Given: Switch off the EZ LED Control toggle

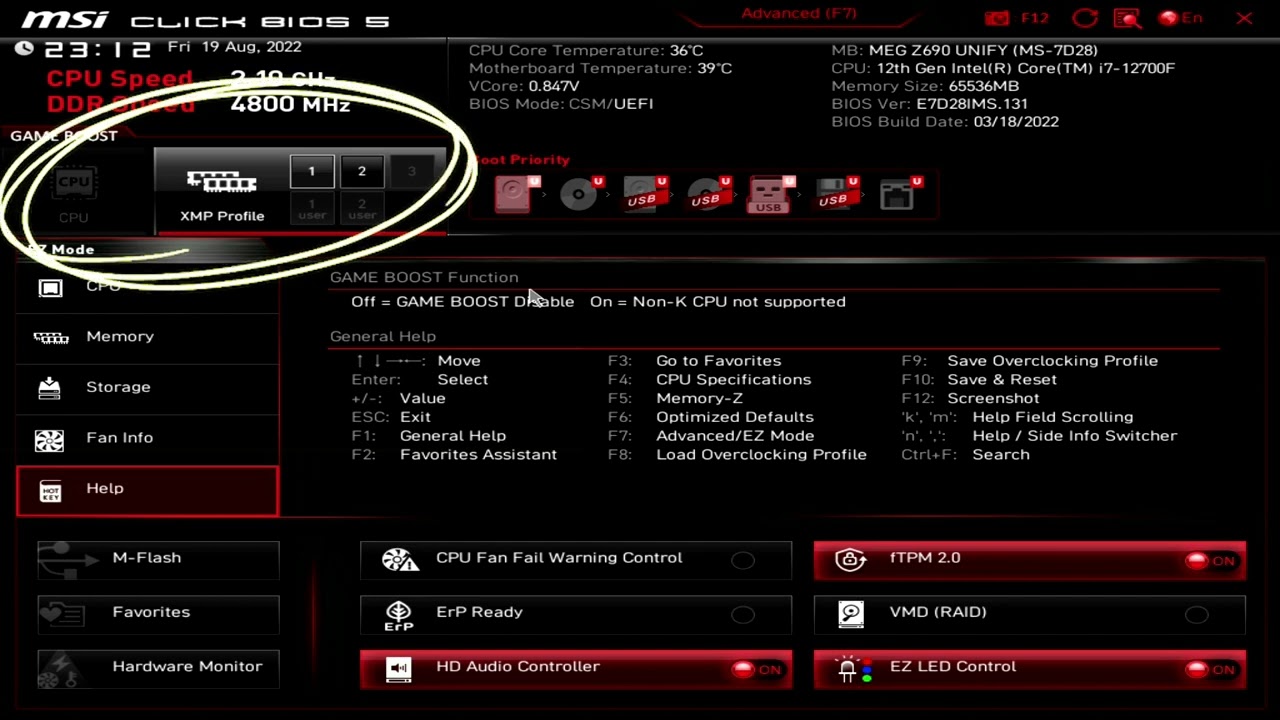Looking at the screenshot, I should click(1211, 669).
